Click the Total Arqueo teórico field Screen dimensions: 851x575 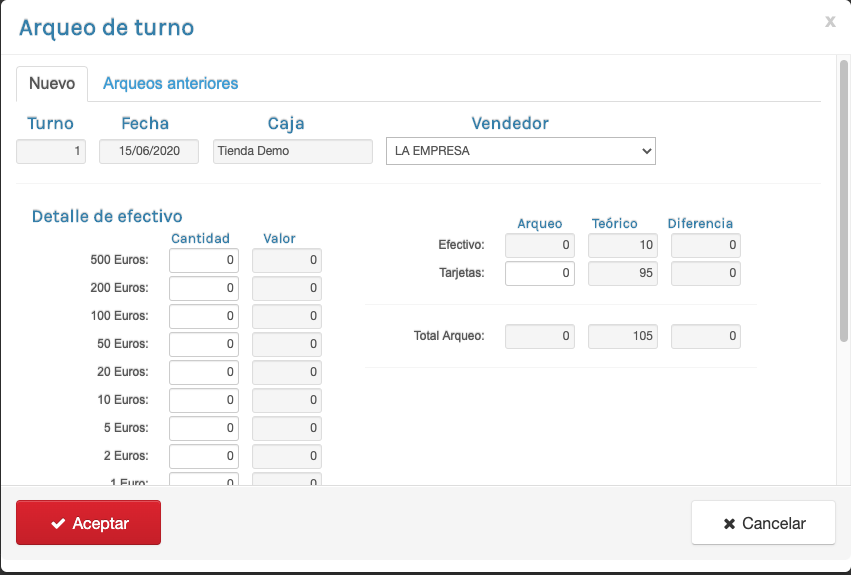(622, 337)
